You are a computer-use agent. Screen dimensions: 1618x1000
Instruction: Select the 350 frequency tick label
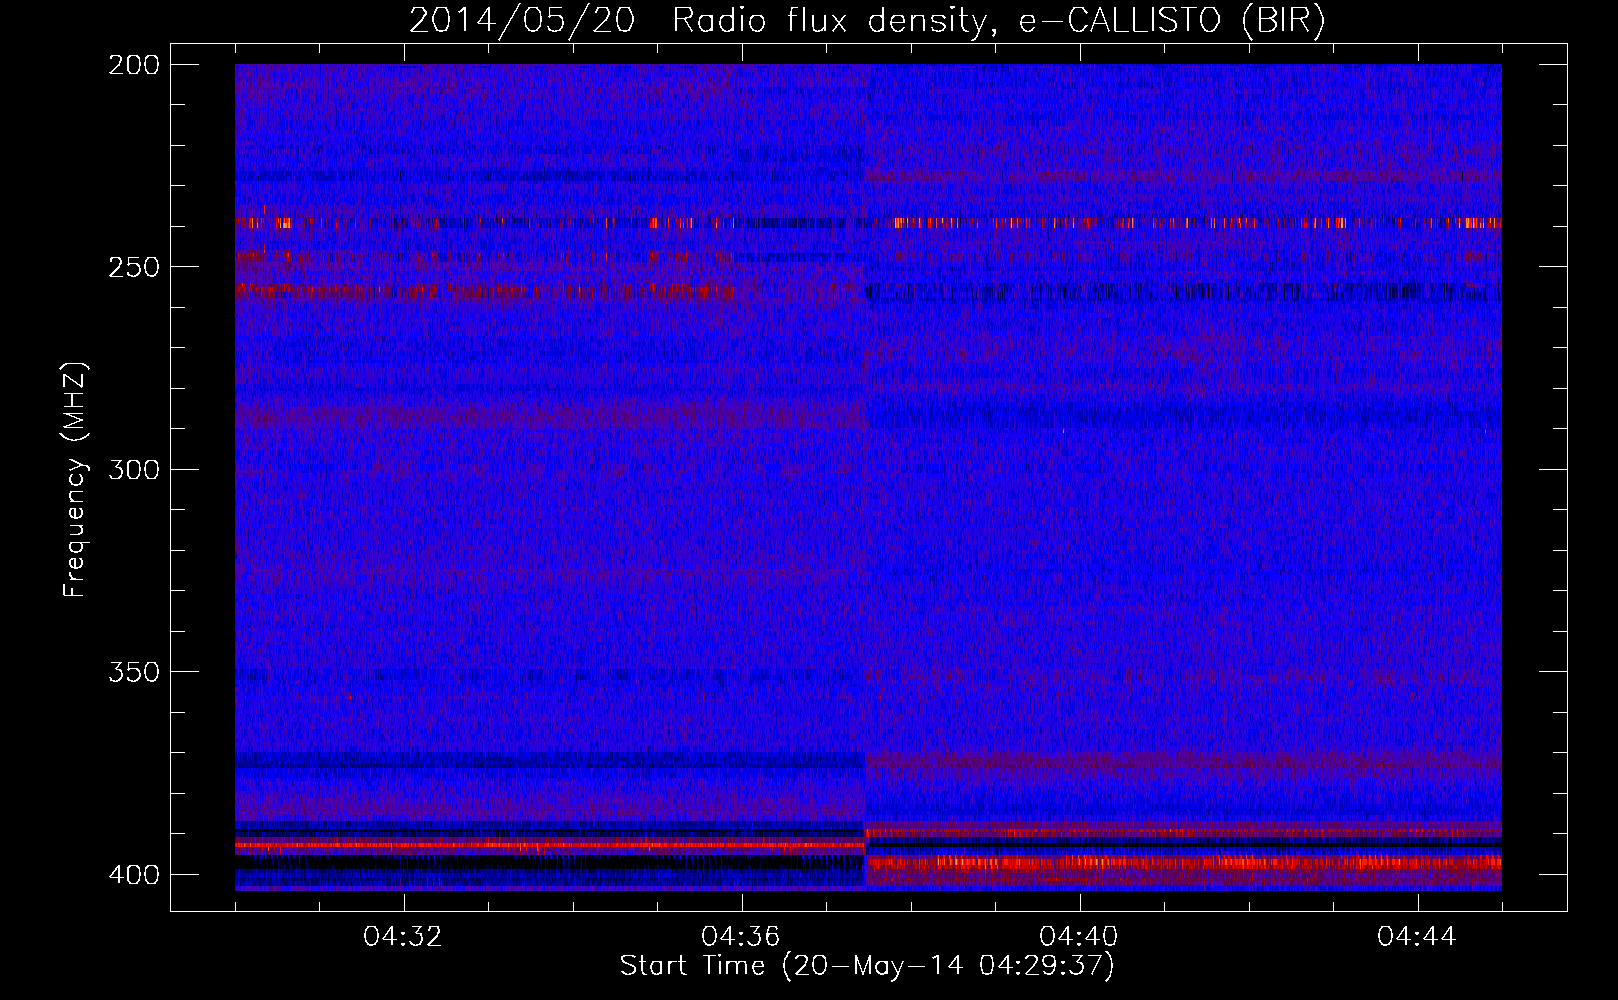tap(133, 672)
